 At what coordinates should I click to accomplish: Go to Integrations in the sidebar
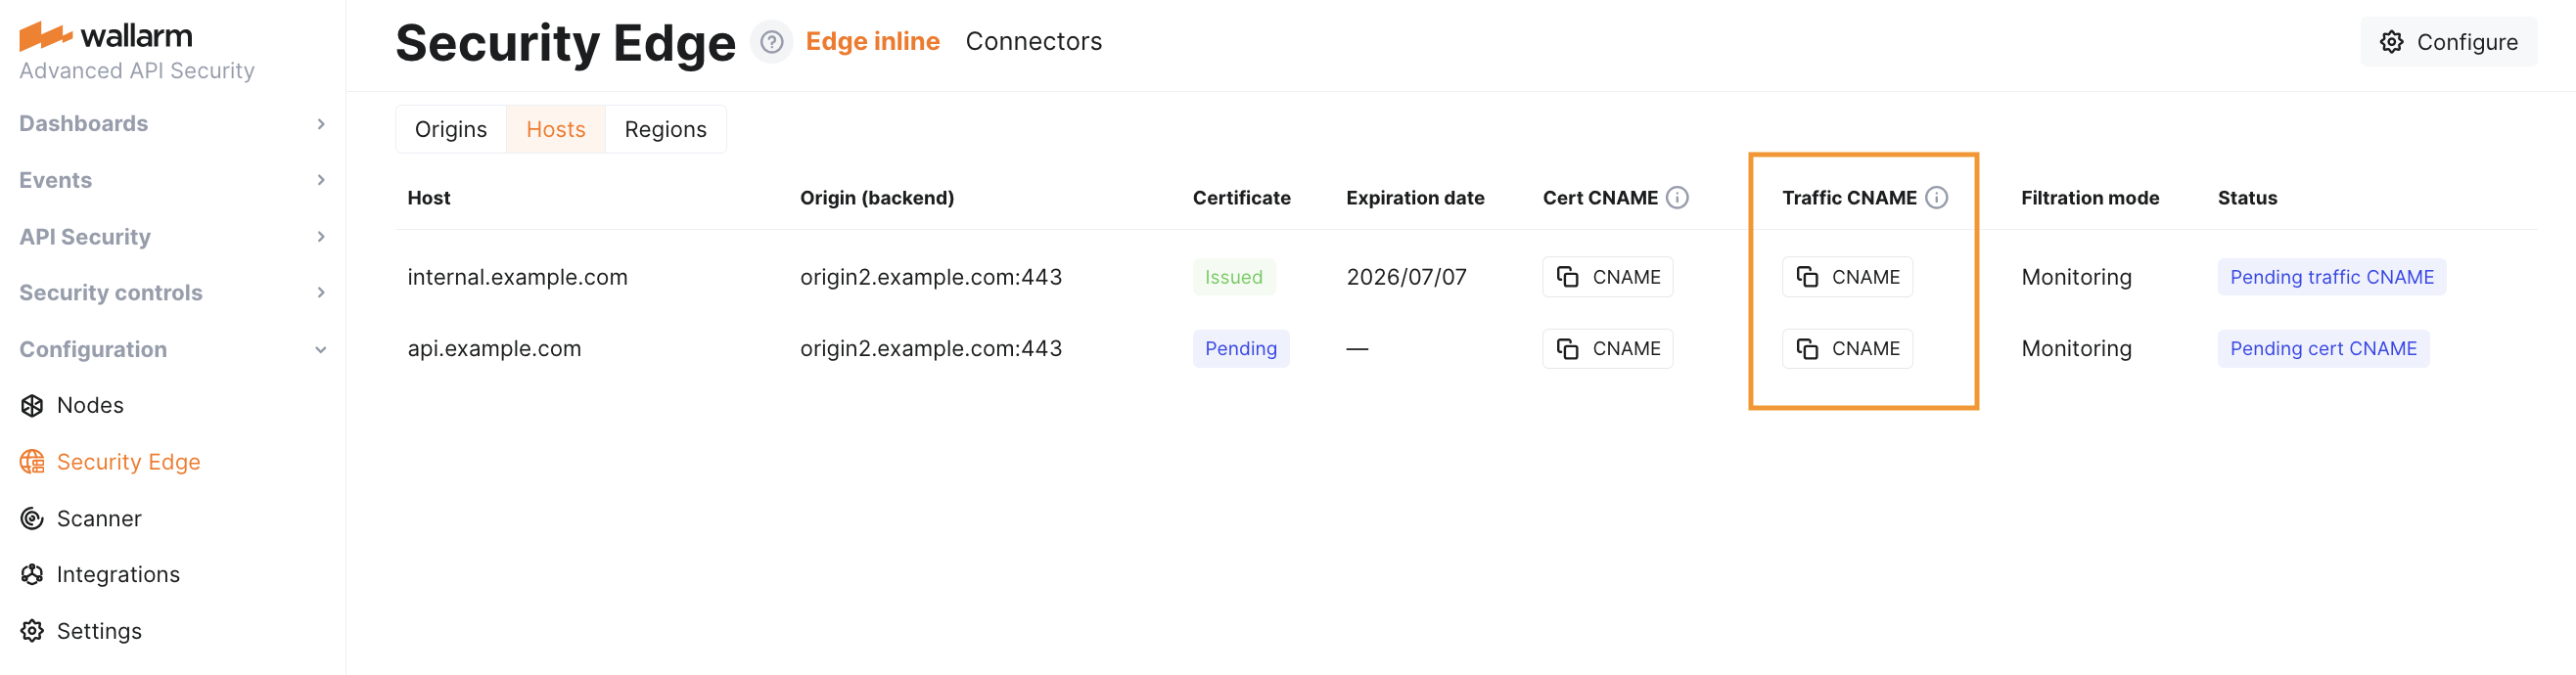[117, 574]
